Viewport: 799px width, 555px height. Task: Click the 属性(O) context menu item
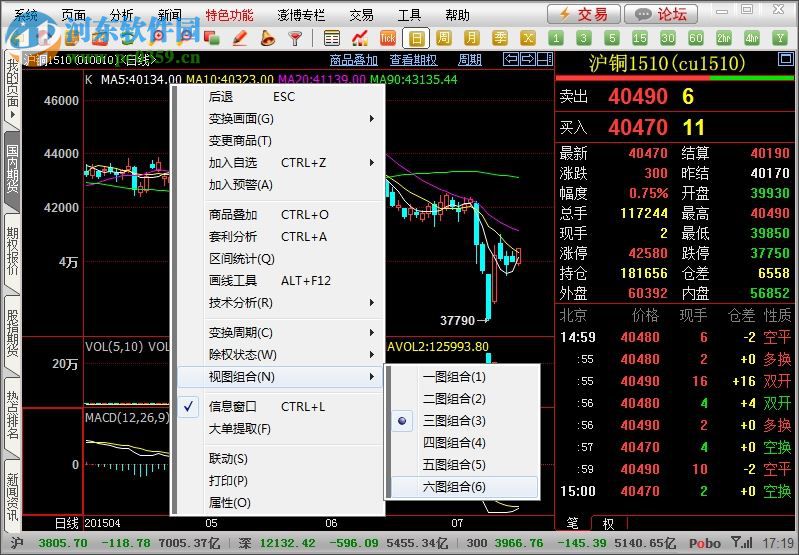pos(280,503)
